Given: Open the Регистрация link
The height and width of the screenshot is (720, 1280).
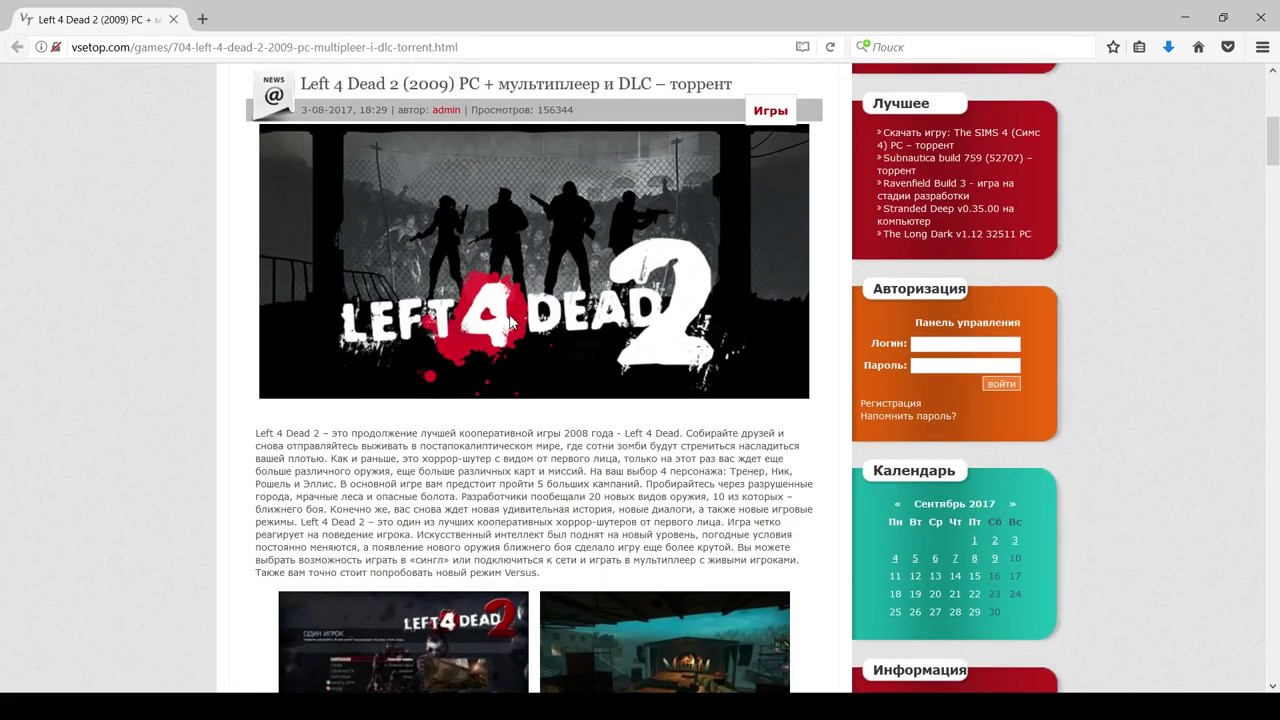Looking at the screenshot, I should [x=891, y=403].
